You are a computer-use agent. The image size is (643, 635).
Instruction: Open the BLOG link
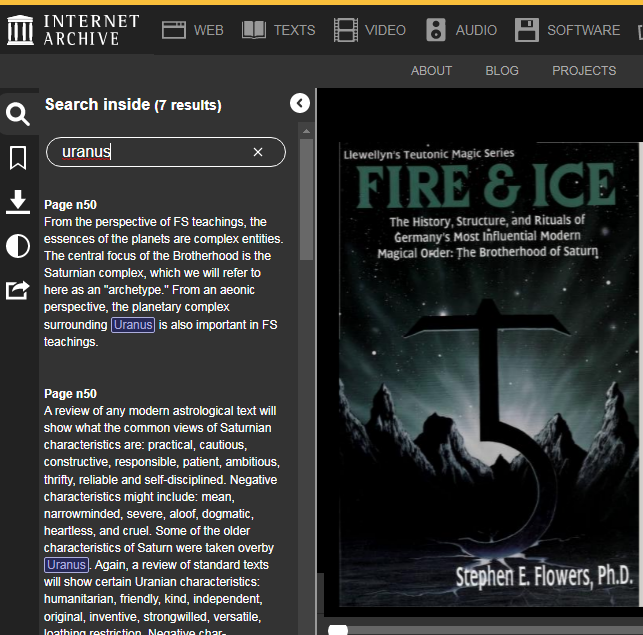(x=502, y=71)
